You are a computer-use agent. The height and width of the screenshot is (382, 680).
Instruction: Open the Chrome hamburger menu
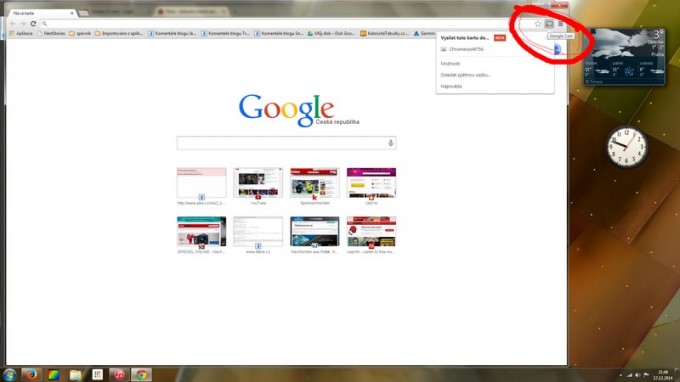[x=560, y=24]
